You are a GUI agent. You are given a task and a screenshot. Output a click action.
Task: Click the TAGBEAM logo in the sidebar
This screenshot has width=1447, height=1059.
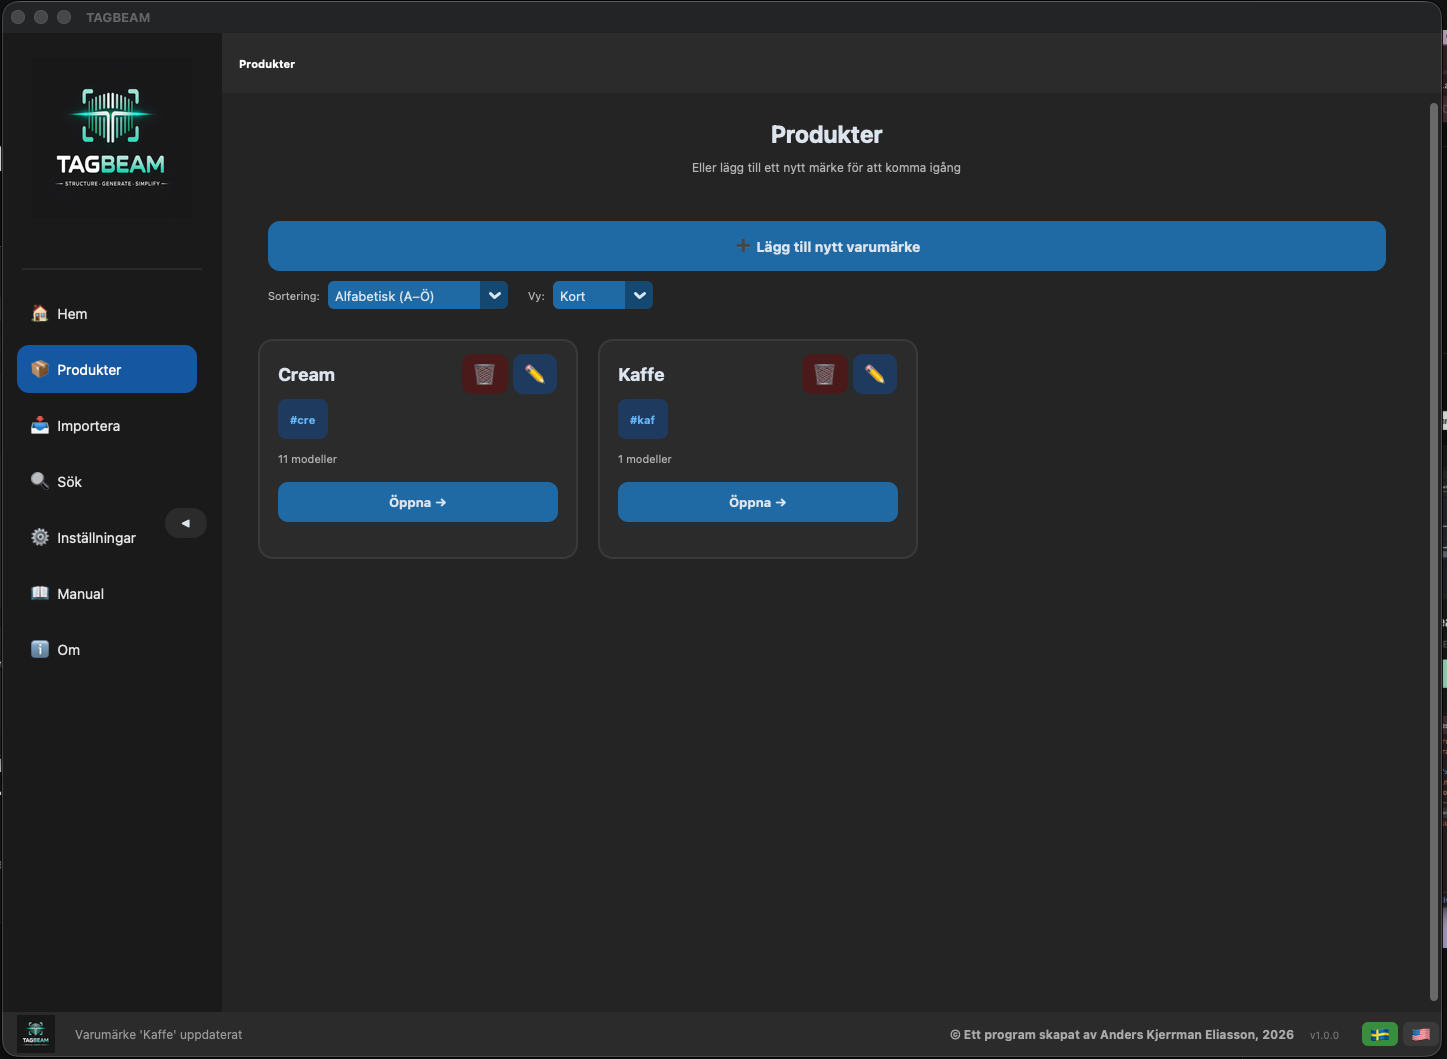[111, 138]
